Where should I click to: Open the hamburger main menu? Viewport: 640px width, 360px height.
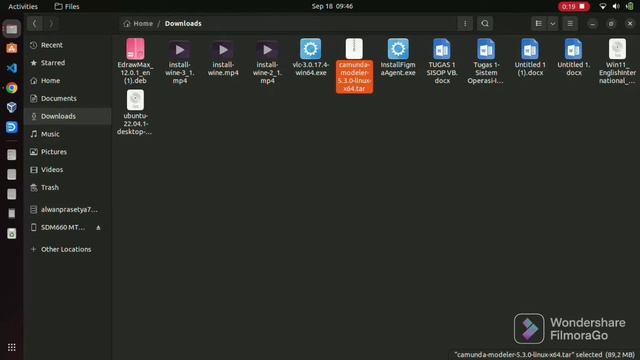570,23
